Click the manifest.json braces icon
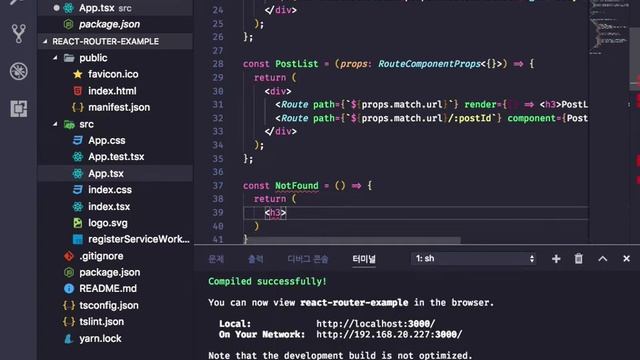640x360 pixels. tap(78, 107)
